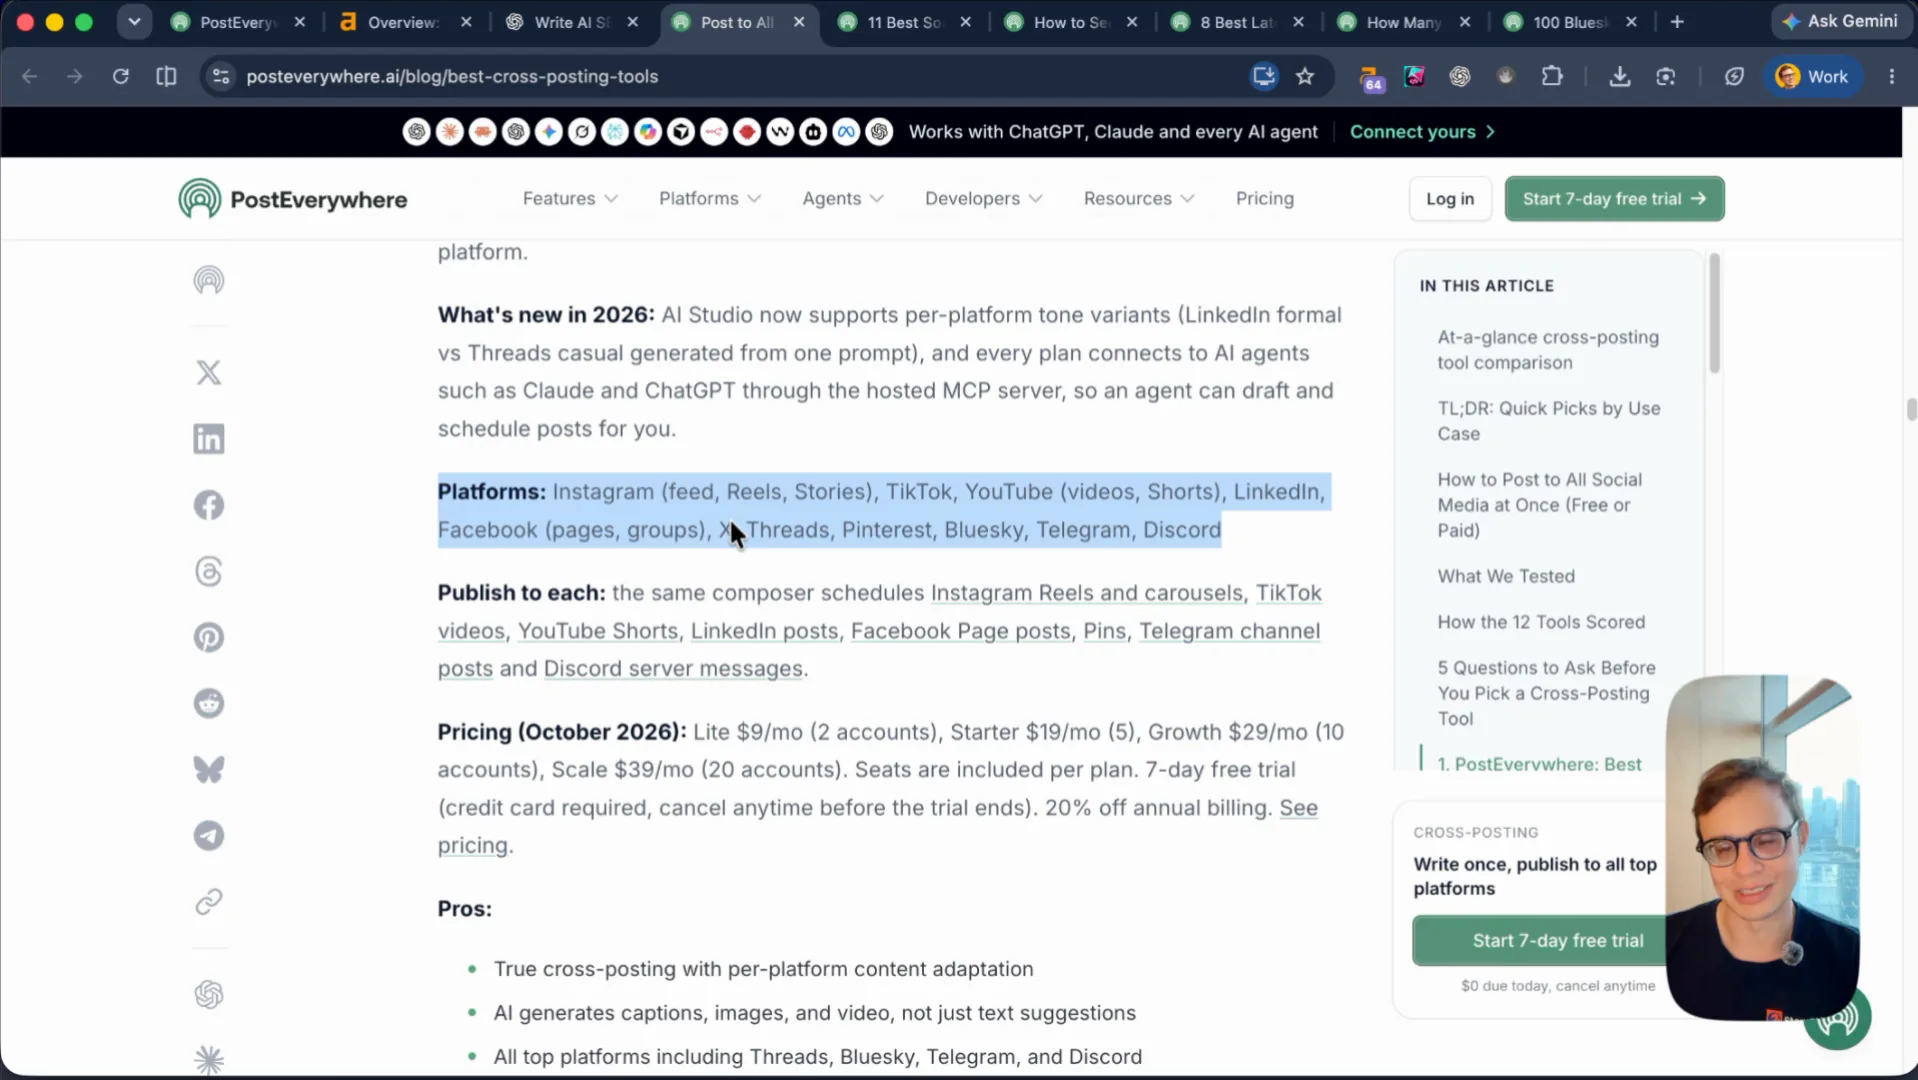Image resolution: width=1918 pixels, height=1080 pixels.
Task: Expand the Agents dropdown menu
Action: [843, 199]
